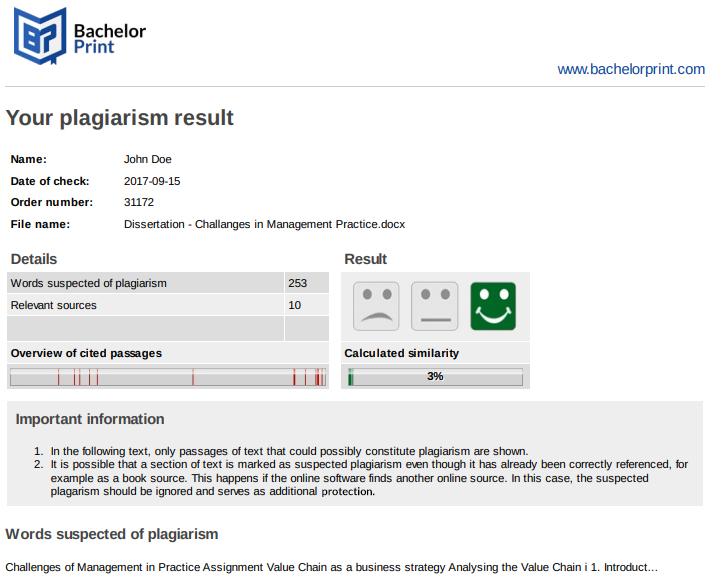Click the middle red marker in passages overview
This screenshot has height=577, width=714.
pos(193,377)
